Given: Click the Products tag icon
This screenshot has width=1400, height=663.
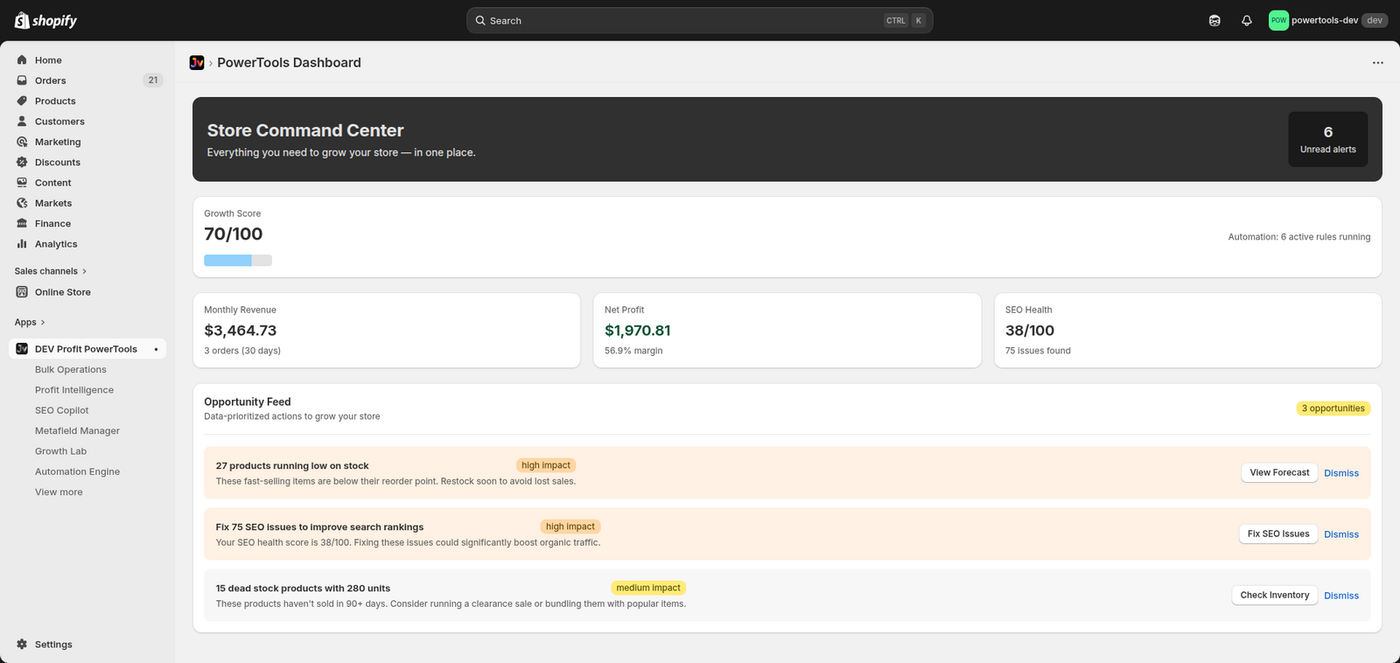Looking at the screenshot, I should tap(22, 101).
